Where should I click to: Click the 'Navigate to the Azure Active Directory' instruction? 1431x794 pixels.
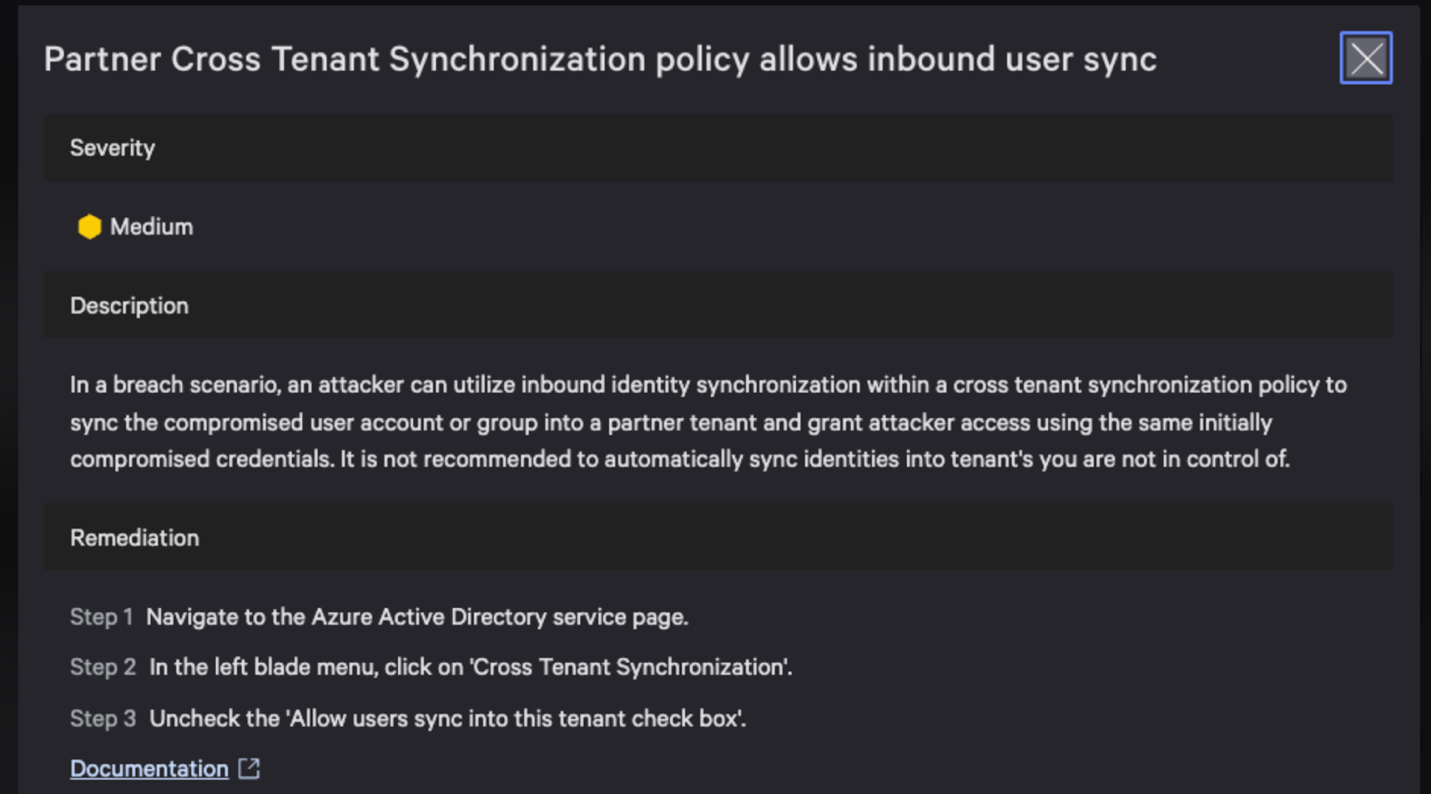pyautogui.click(x=417, y=617)
